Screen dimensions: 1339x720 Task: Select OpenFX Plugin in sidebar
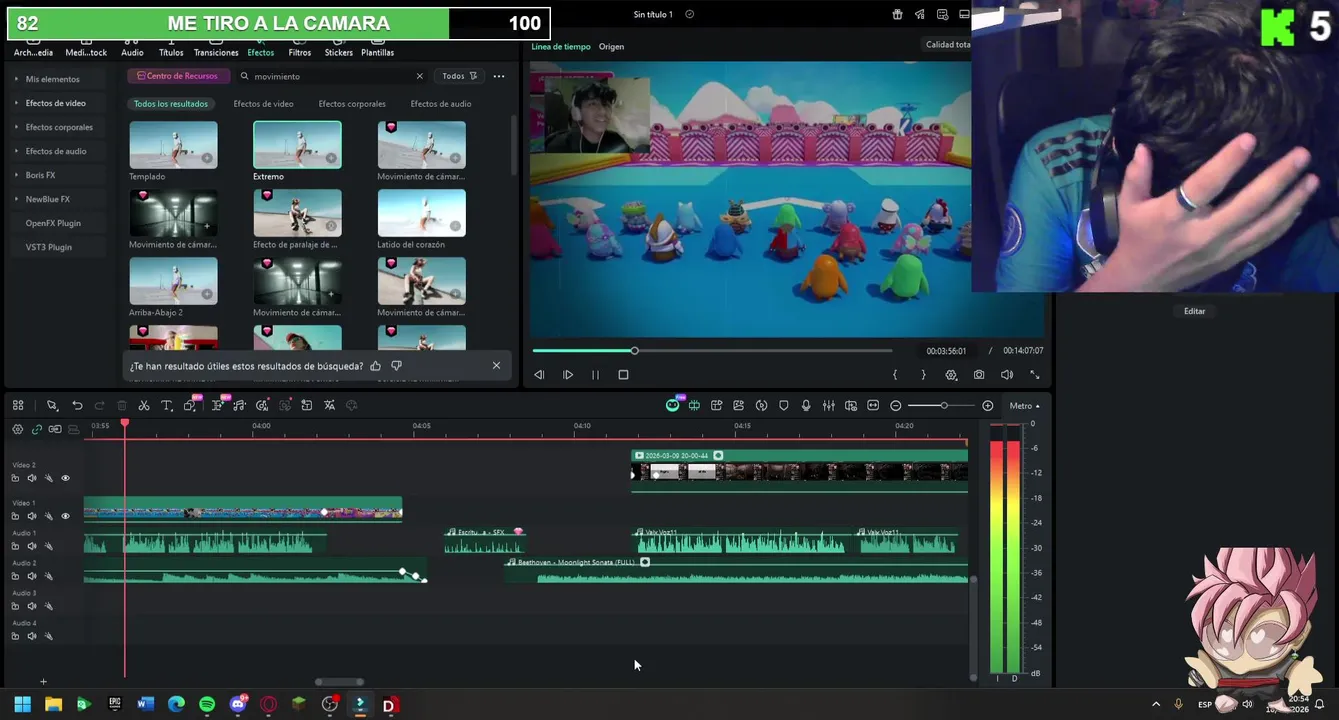[53, 223]
